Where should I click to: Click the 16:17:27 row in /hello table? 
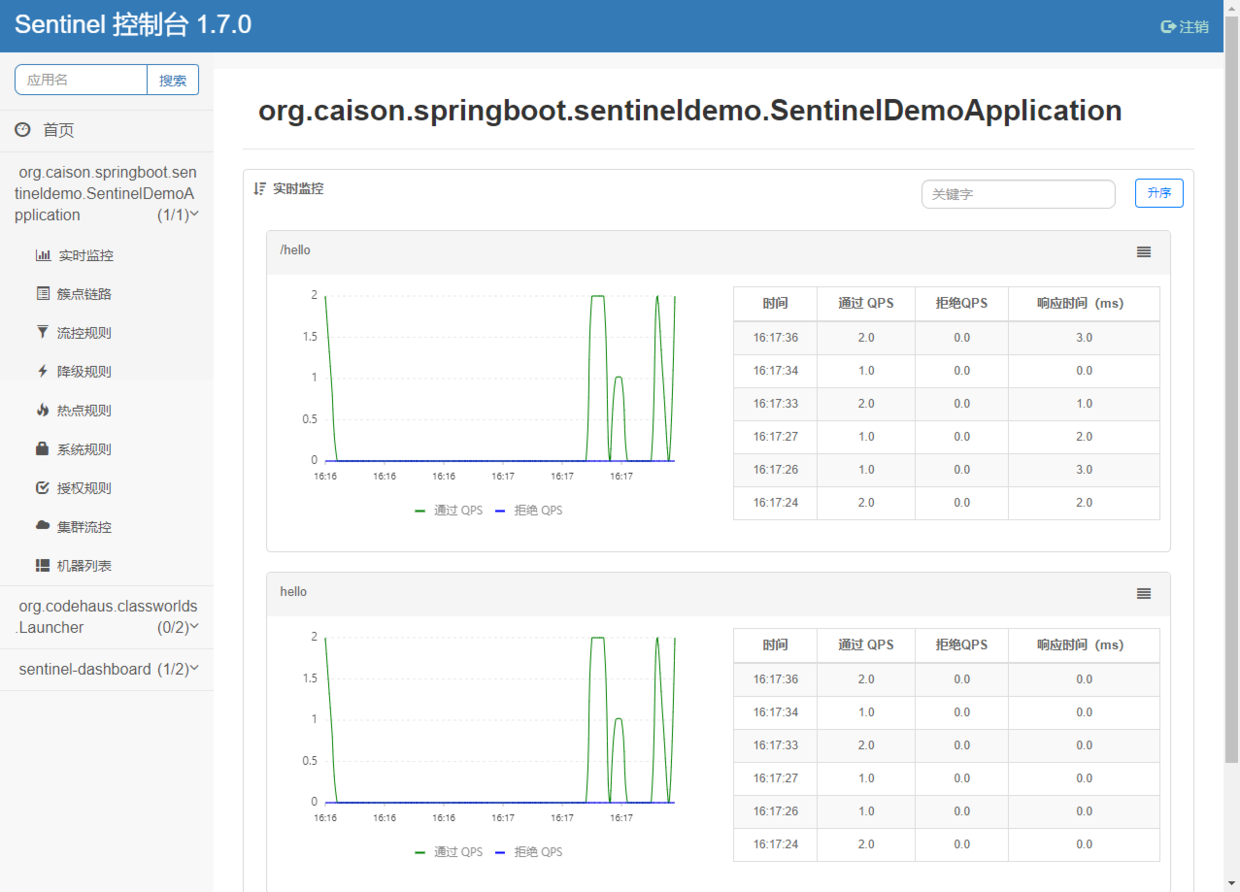pos(946,437)
